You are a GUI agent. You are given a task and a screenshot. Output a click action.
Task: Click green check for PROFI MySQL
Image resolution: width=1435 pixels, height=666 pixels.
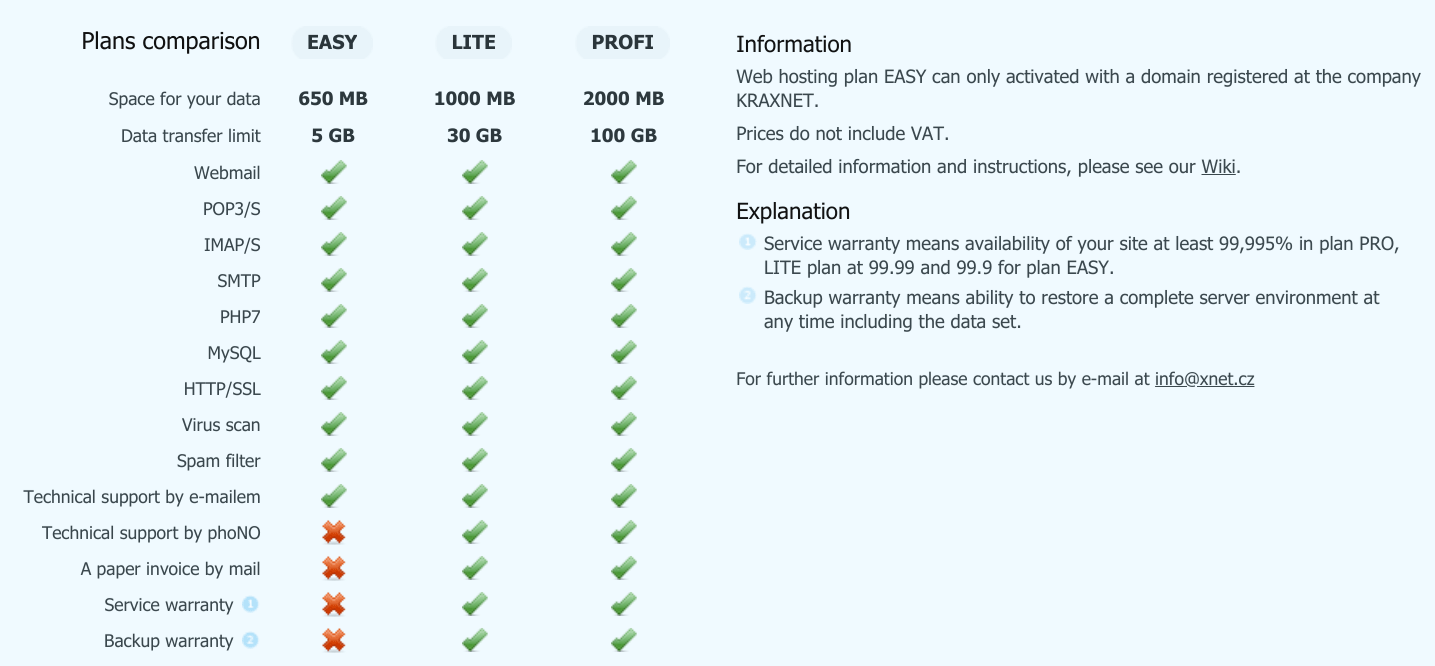[x=624, y=352]
